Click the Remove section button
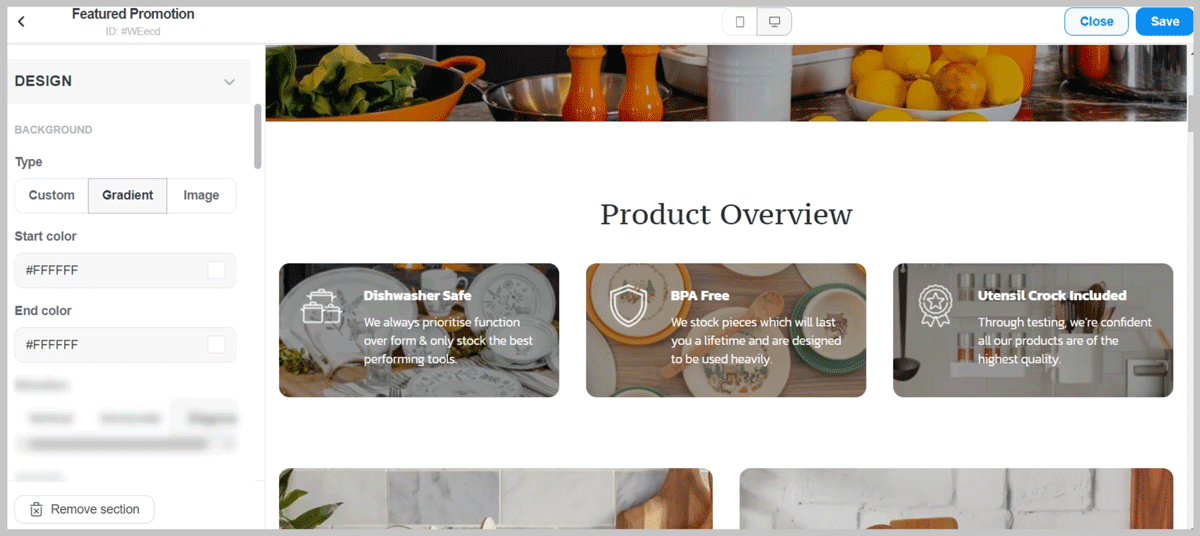The width and height of the screenshot is (1200, 536). pyautogui.click(x=84, y=509)
